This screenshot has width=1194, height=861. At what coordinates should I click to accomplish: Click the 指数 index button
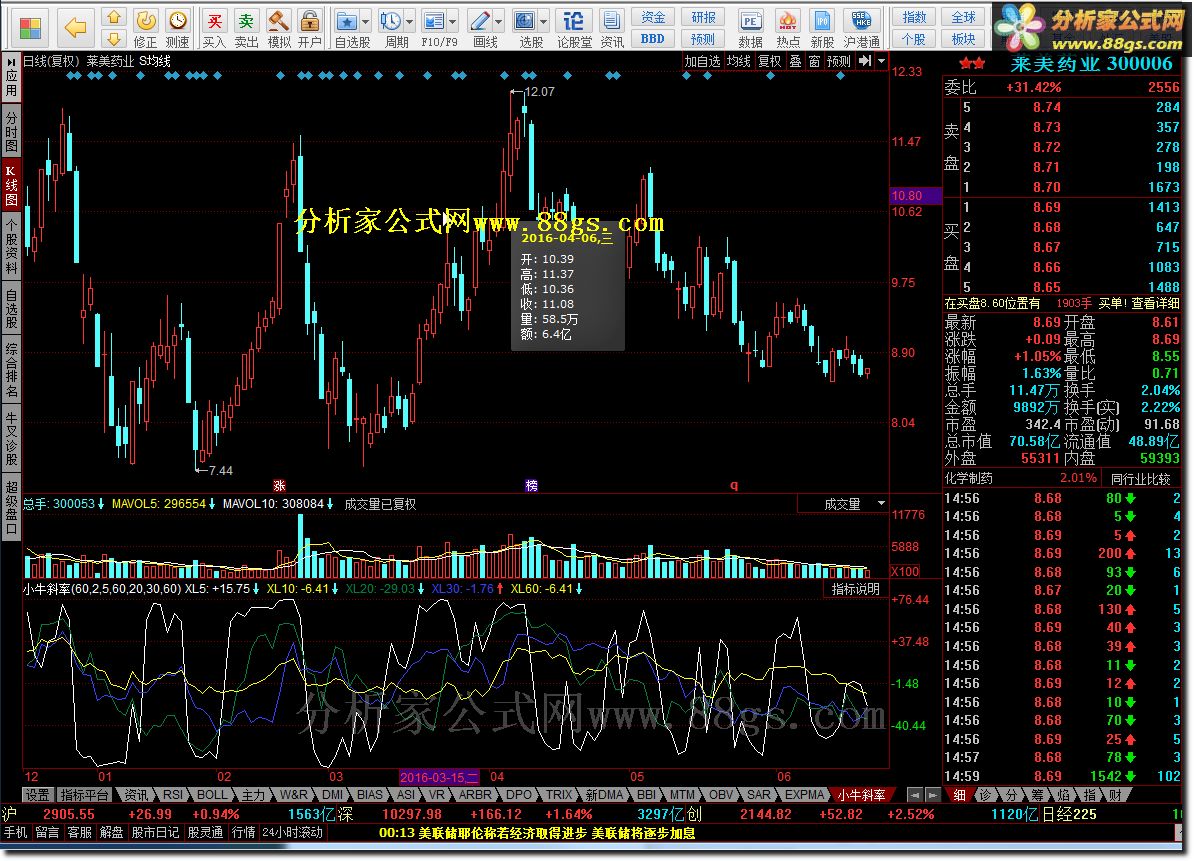click(x=914, y=18)
